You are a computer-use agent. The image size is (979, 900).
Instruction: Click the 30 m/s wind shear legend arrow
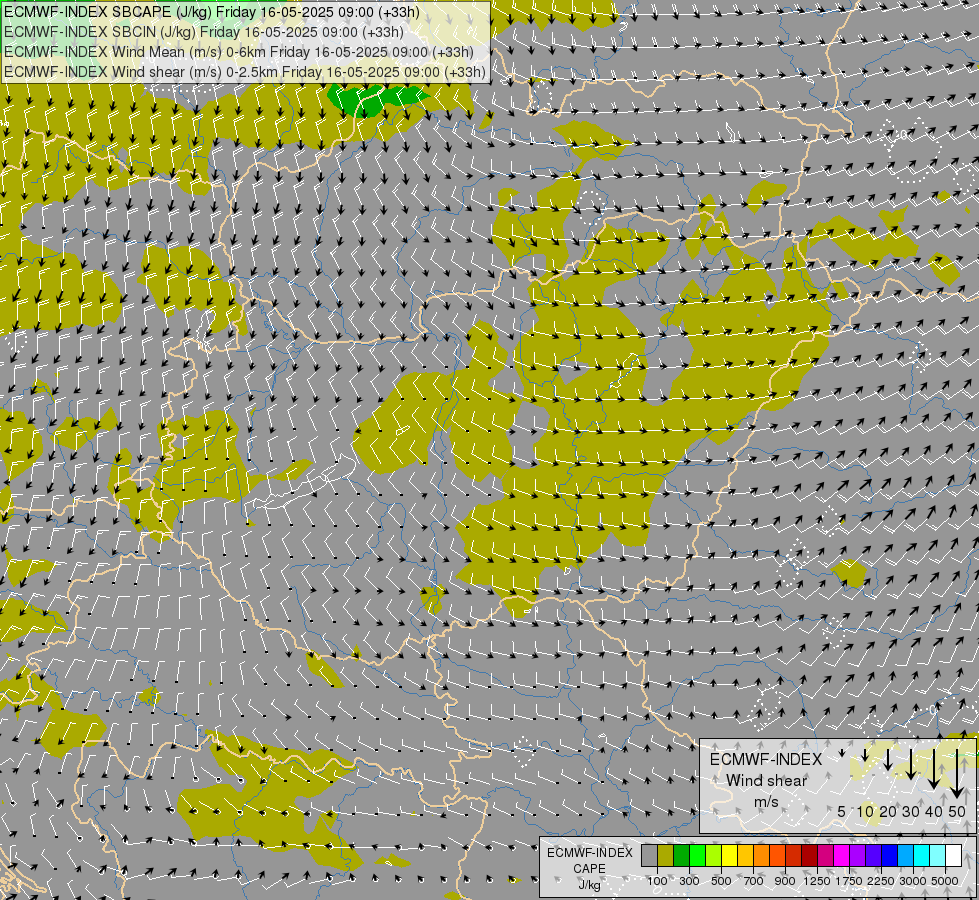click(x=911, y=764)
